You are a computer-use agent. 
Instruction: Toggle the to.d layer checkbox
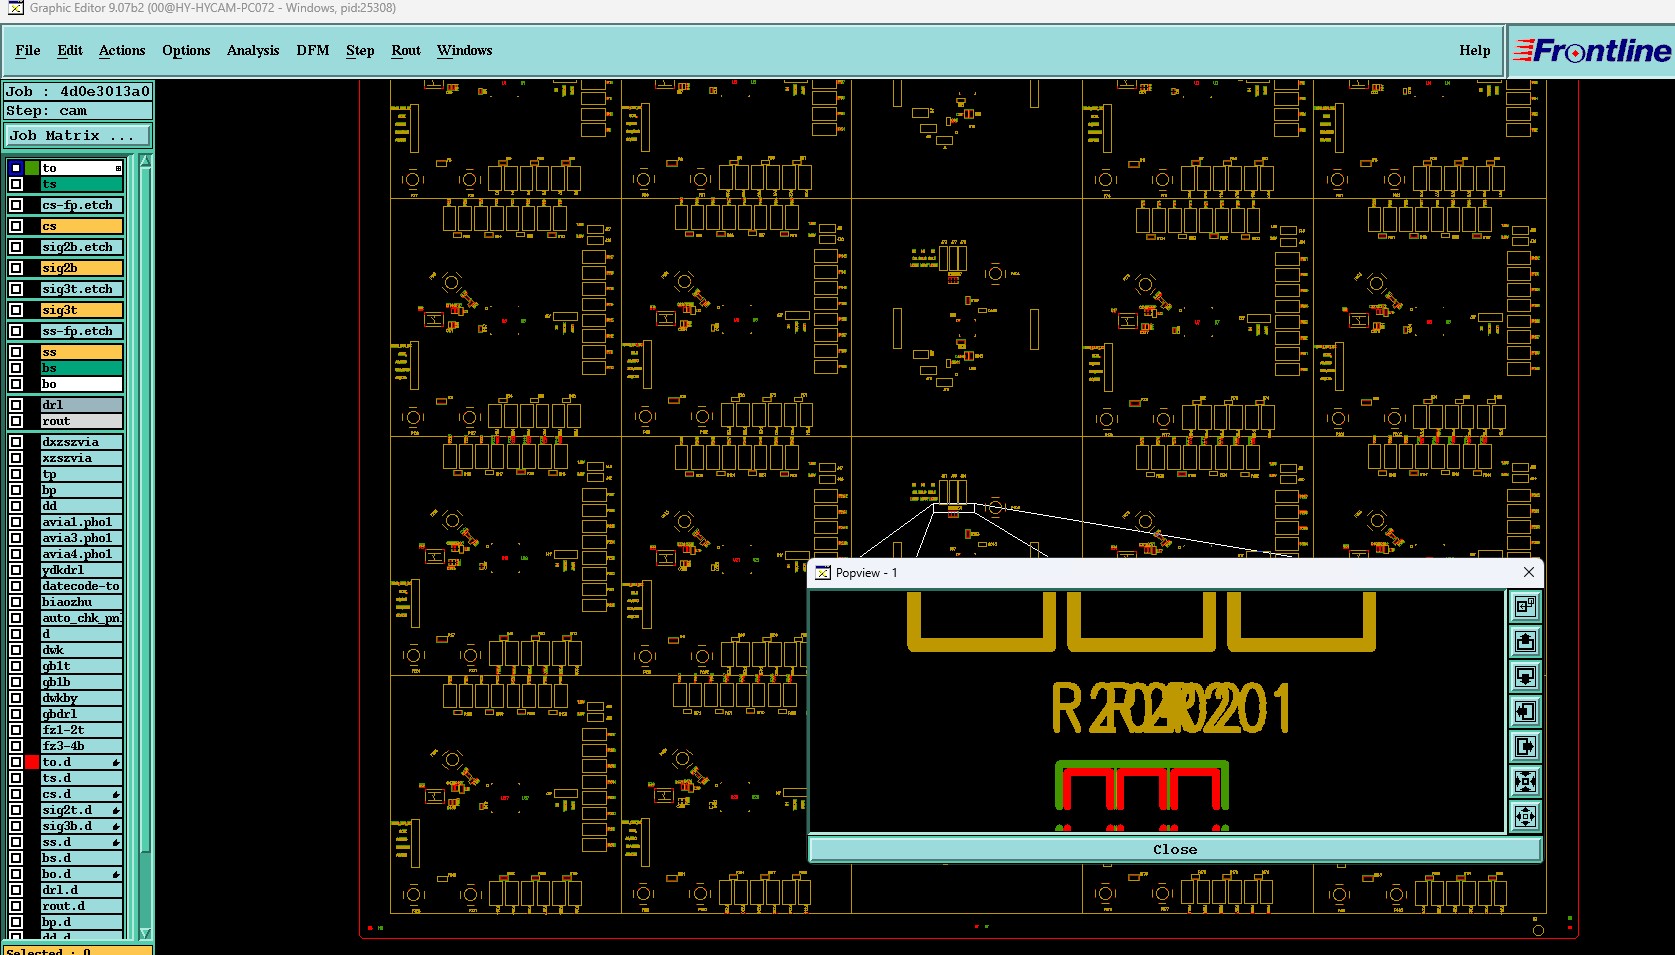pyautogui.click(x=16, y=762)
